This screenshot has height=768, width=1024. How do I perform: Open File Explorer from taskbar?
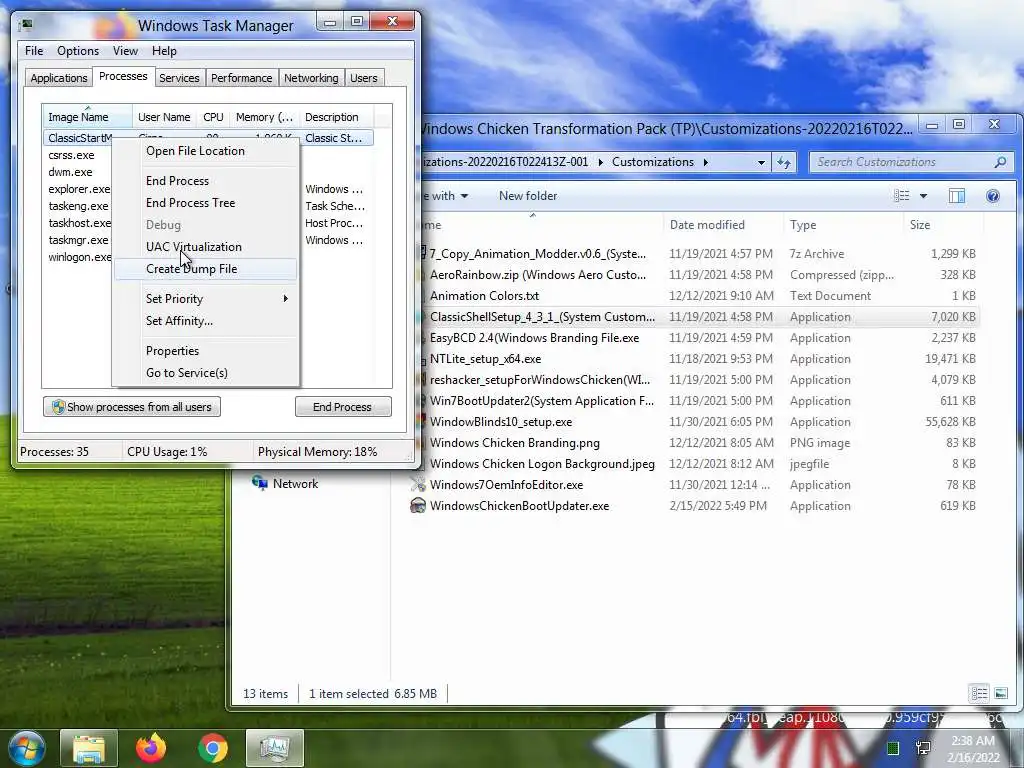tap(89, 749)
